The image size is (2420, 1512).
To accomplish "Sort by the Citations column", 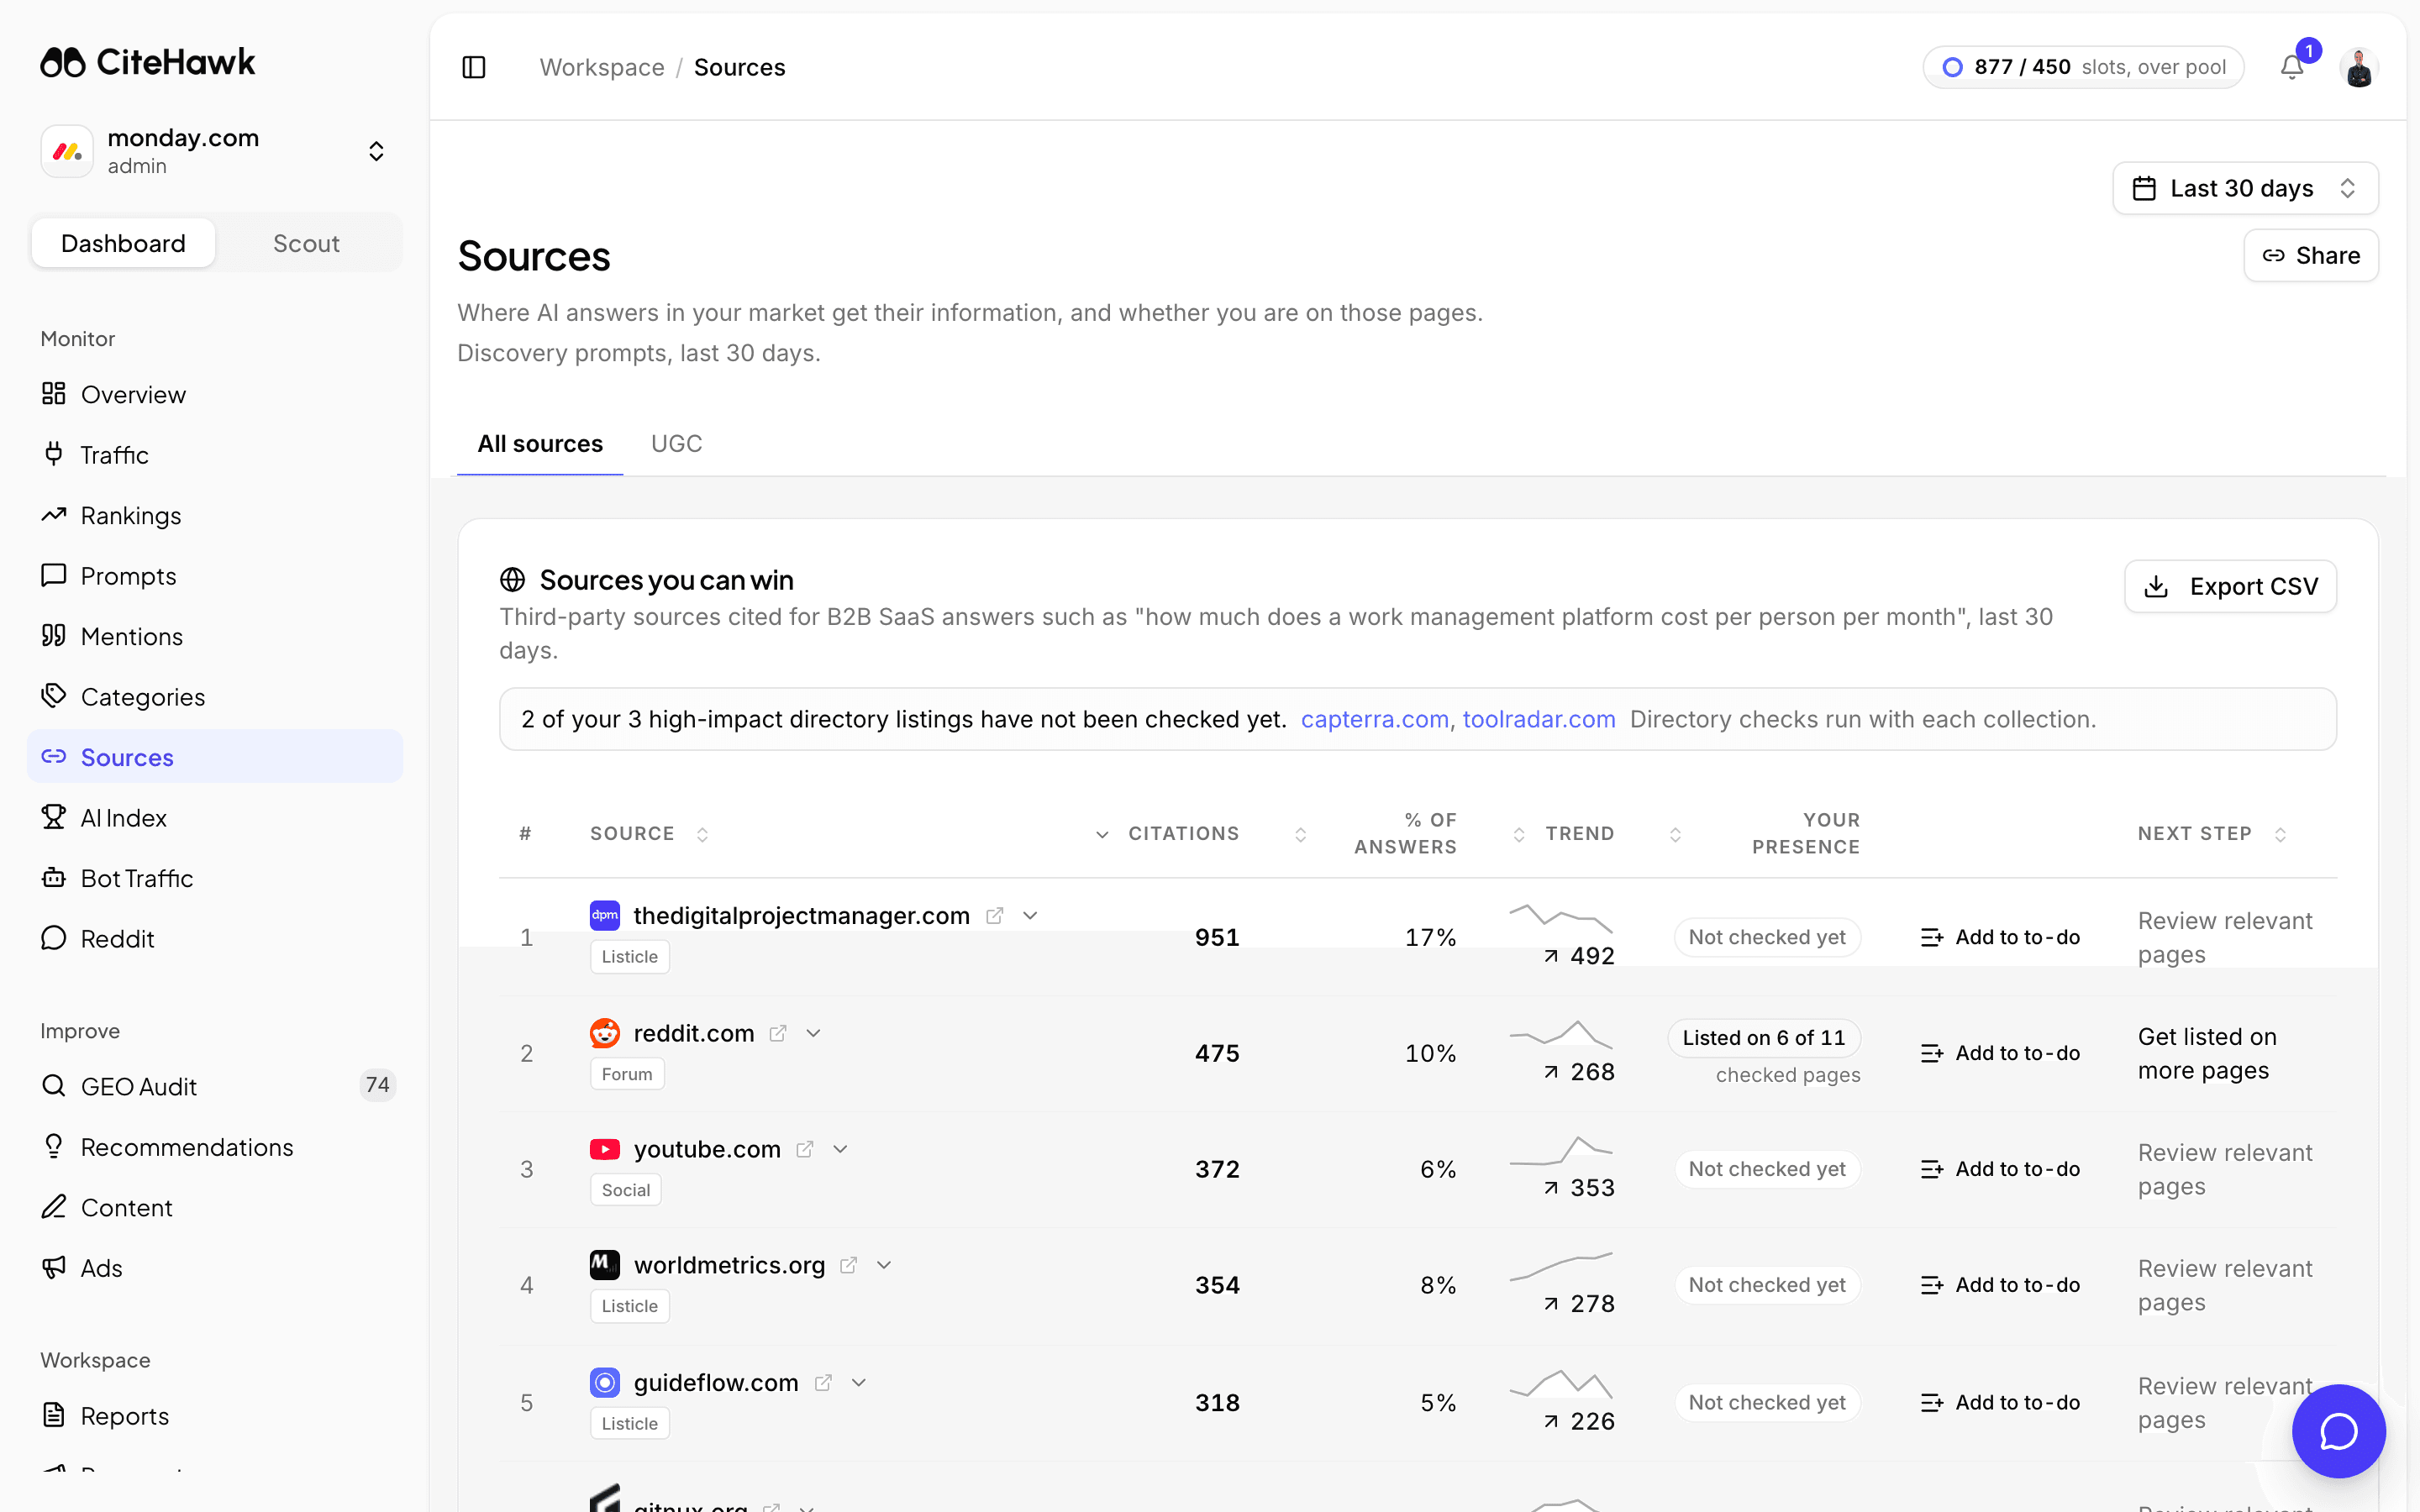I will click(1166, 834).
